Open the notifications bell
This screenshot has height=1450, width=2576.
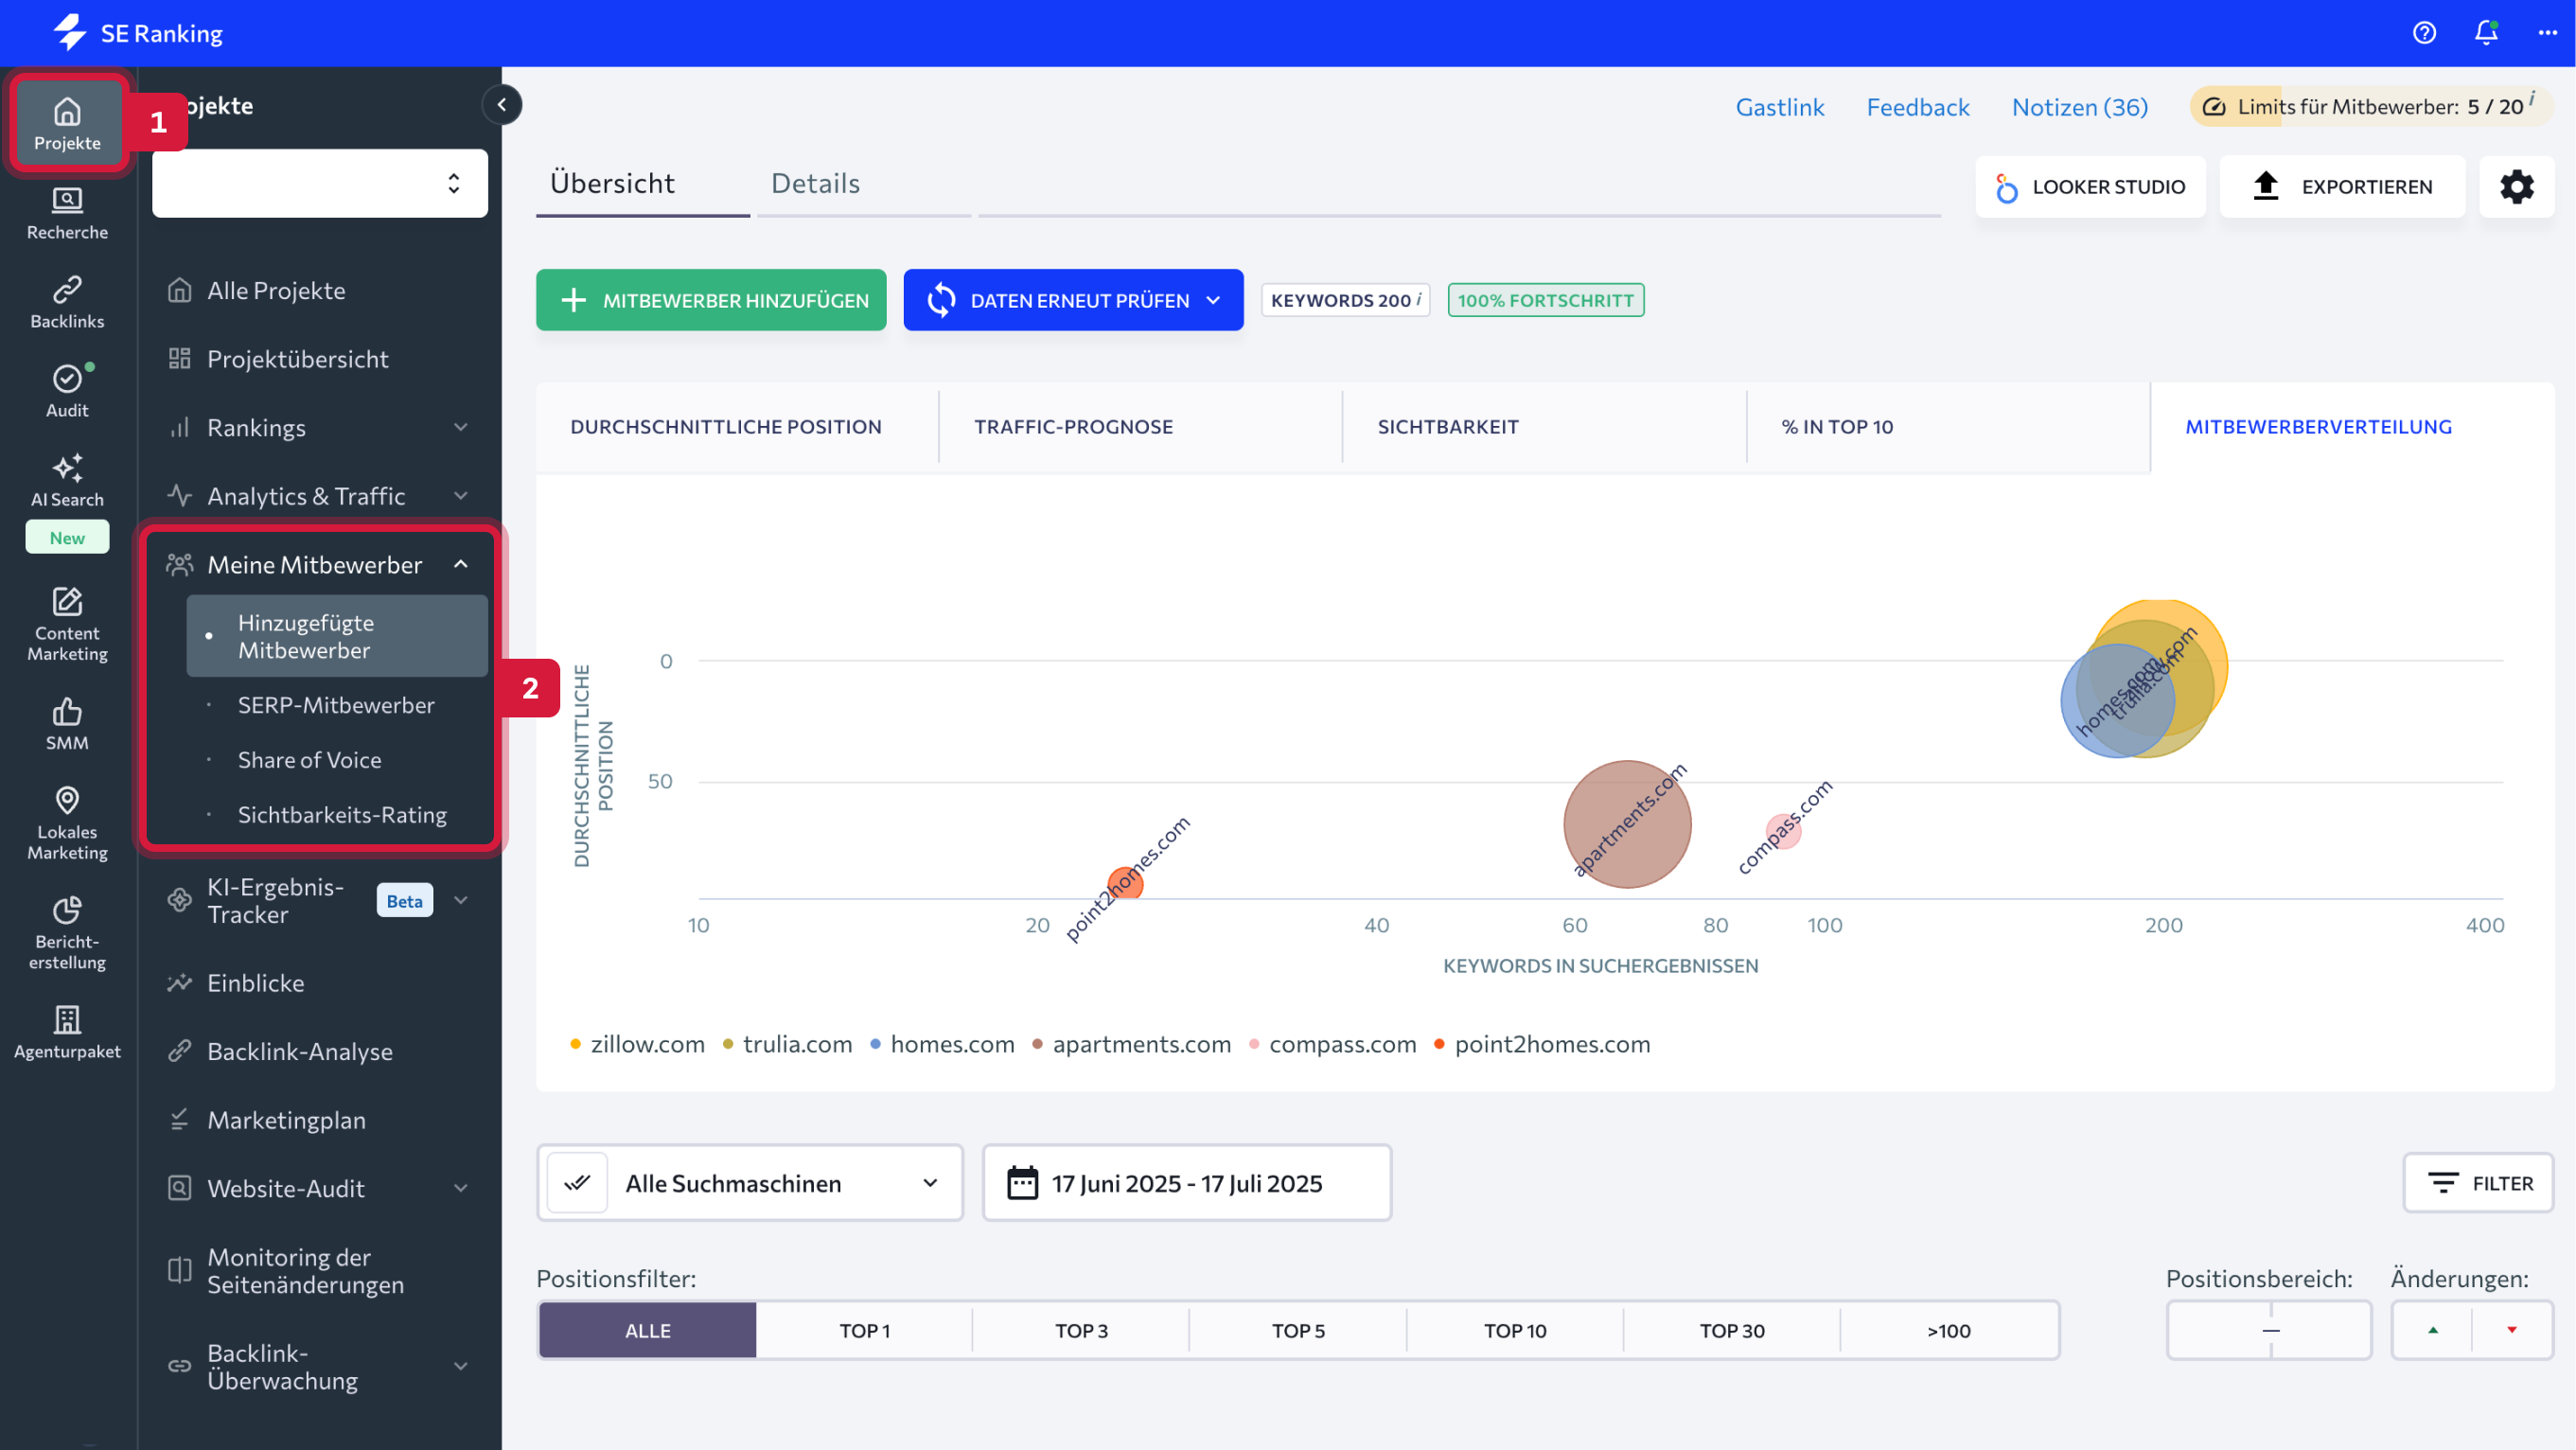(2486, 33)
